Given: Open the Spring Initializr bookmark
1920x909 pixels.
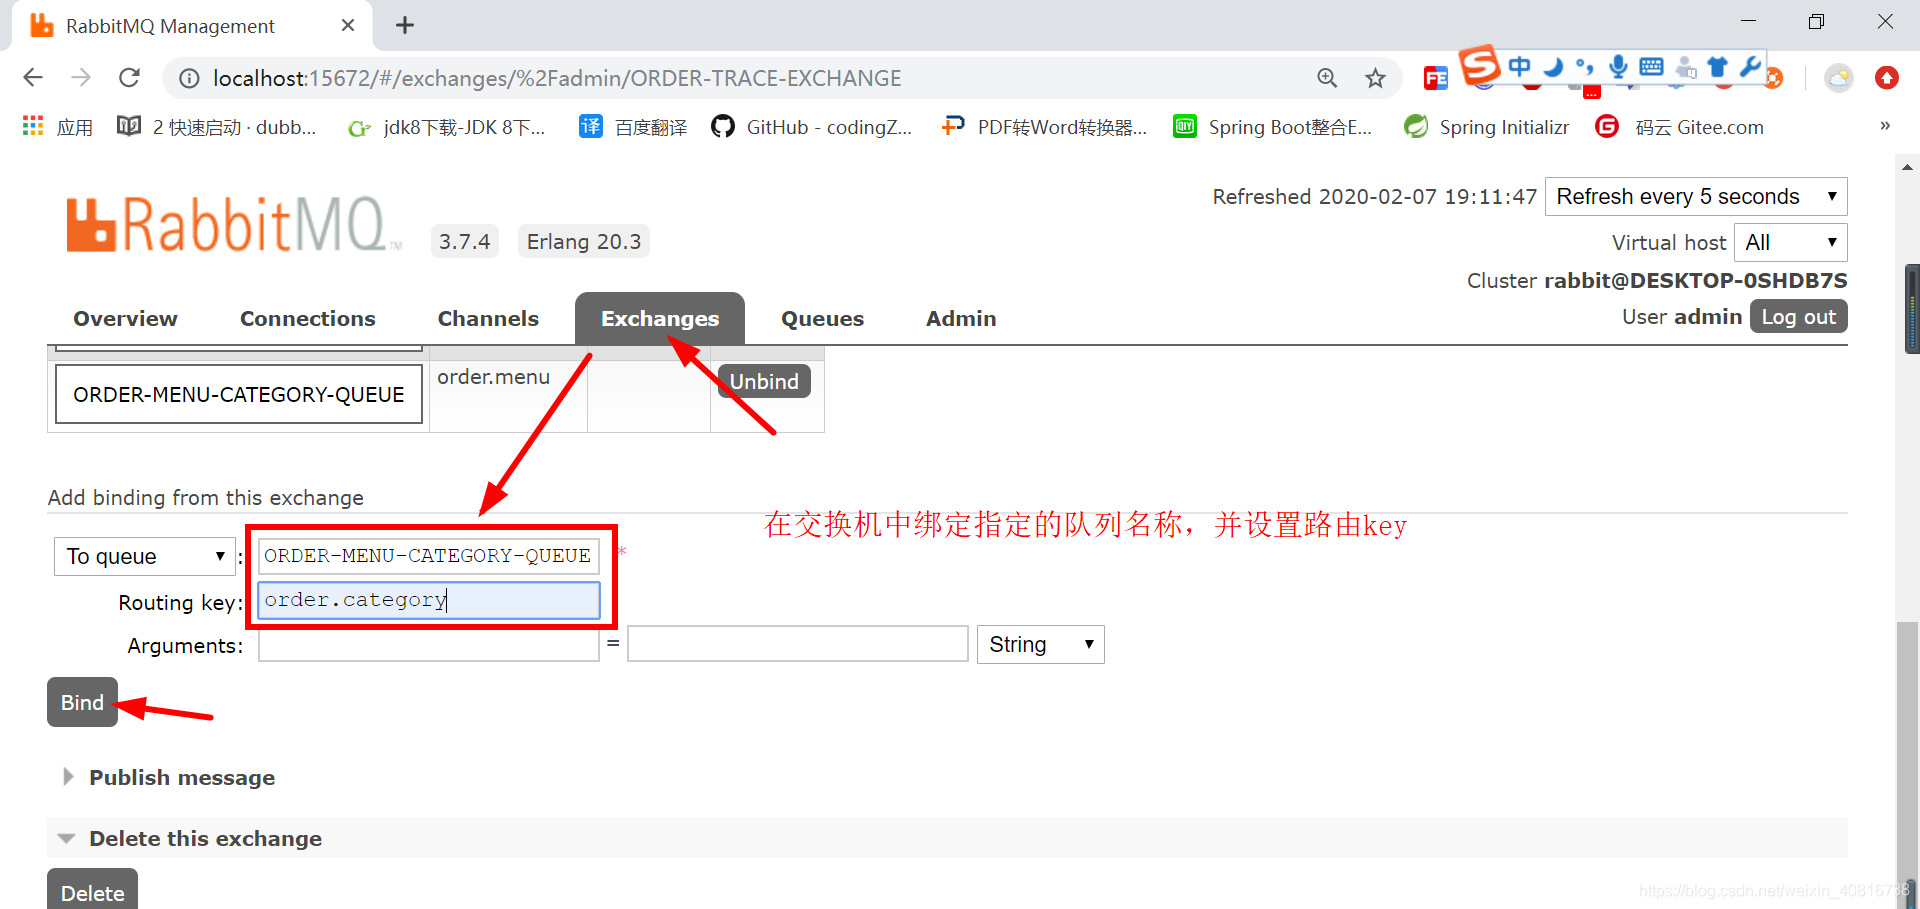Looking at the screenshot, I should coord(1486,127).
